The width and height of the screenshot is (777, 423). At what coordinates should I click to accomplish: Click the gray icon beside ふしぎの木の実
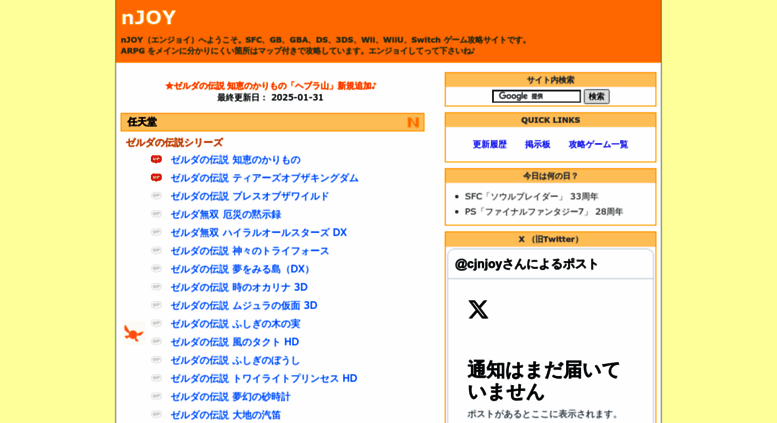[x=156, y=323]
